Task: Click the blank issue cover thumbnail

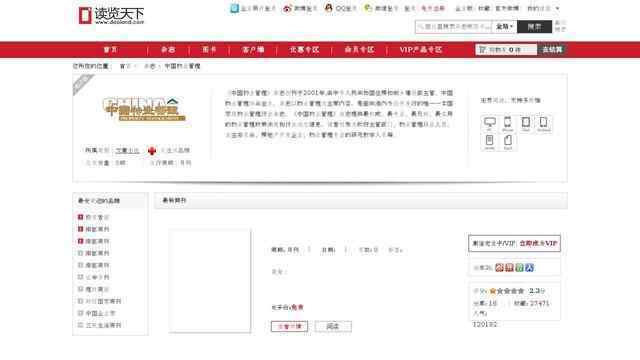Action: point(210,280)
